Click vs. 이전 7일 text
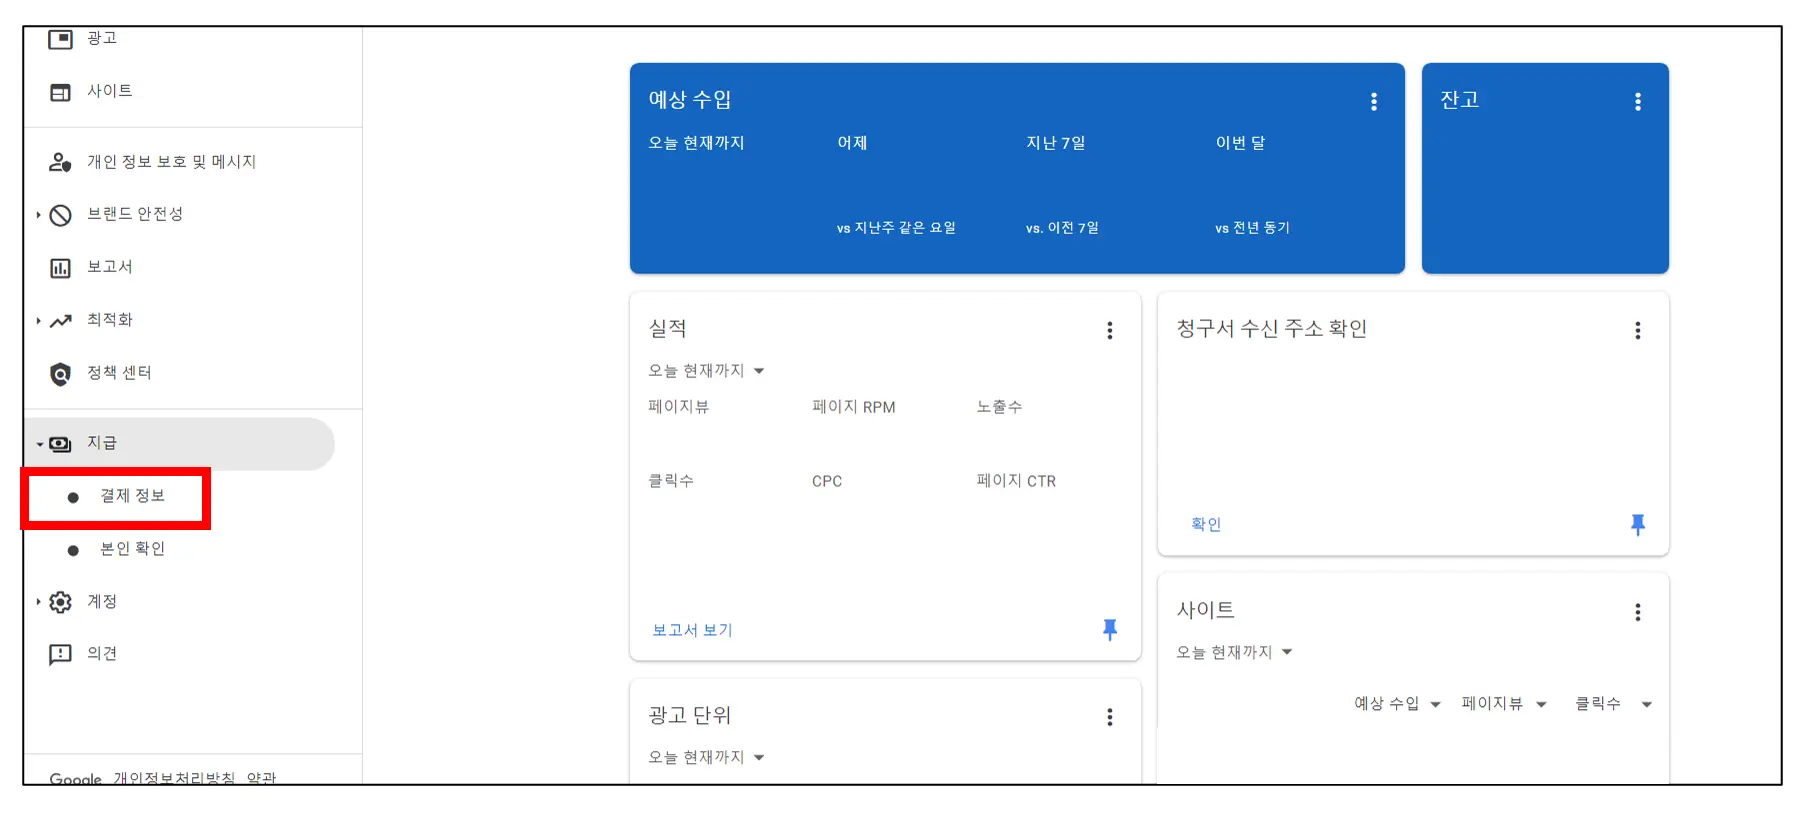1815x821 pixels. 1062,228
